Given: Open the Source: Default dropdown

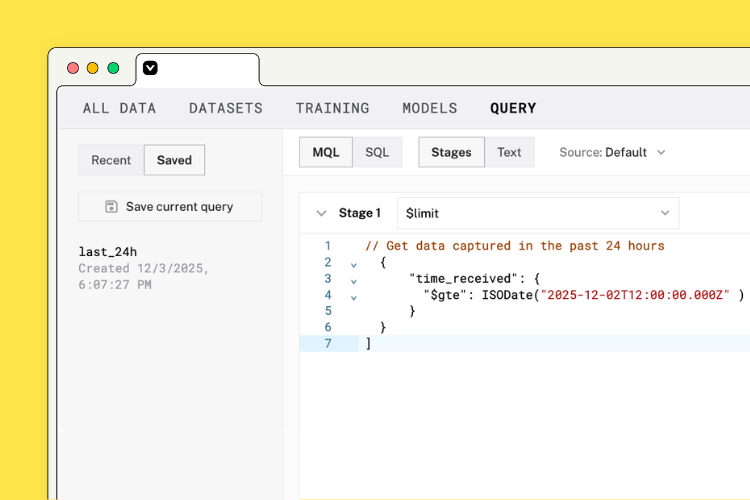Looking at the screenshot, I should (x=613, y=152).
